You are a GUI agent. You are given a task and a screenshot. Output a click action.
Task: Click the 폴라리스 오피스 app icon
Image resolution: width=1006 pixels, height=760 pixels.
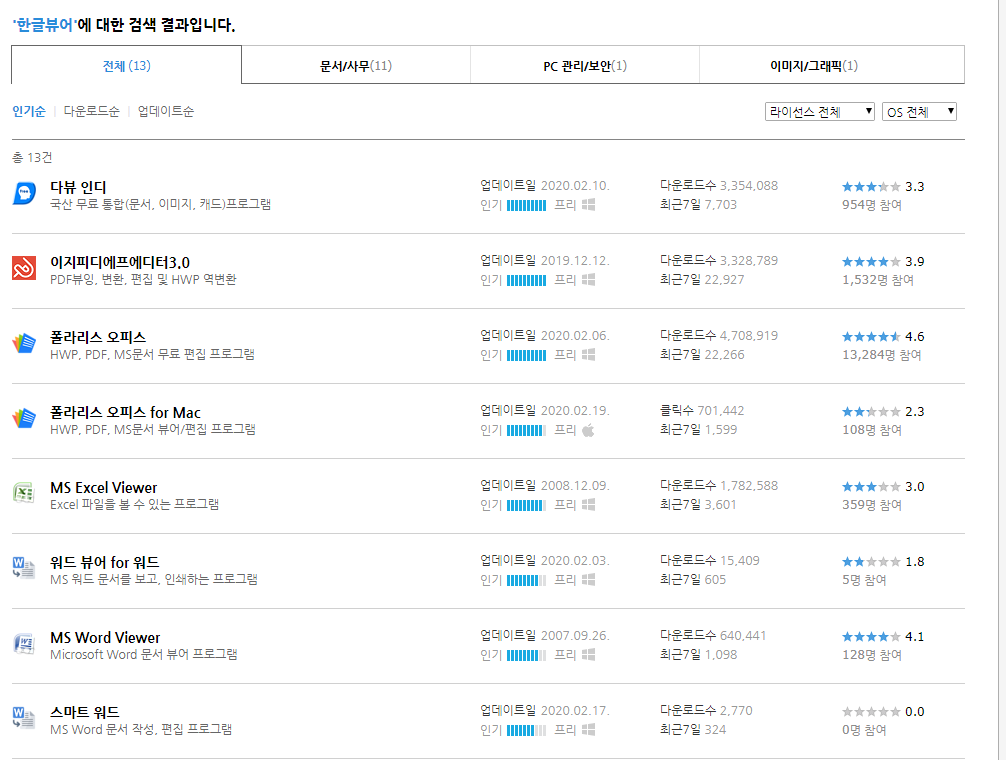[24, 343]
